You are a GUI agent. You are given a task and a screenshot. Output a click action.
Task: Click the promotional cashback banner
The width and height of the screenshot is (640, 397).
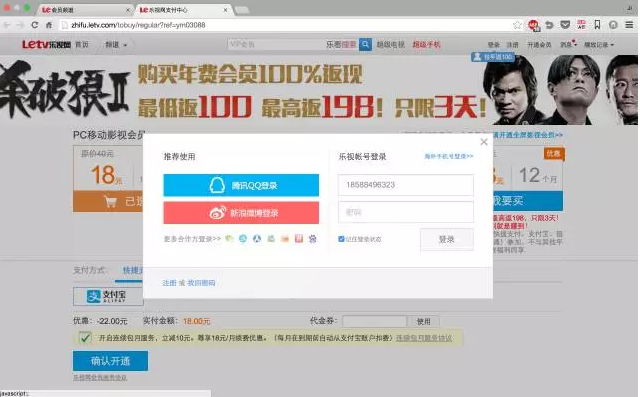[x=319, y=90]
